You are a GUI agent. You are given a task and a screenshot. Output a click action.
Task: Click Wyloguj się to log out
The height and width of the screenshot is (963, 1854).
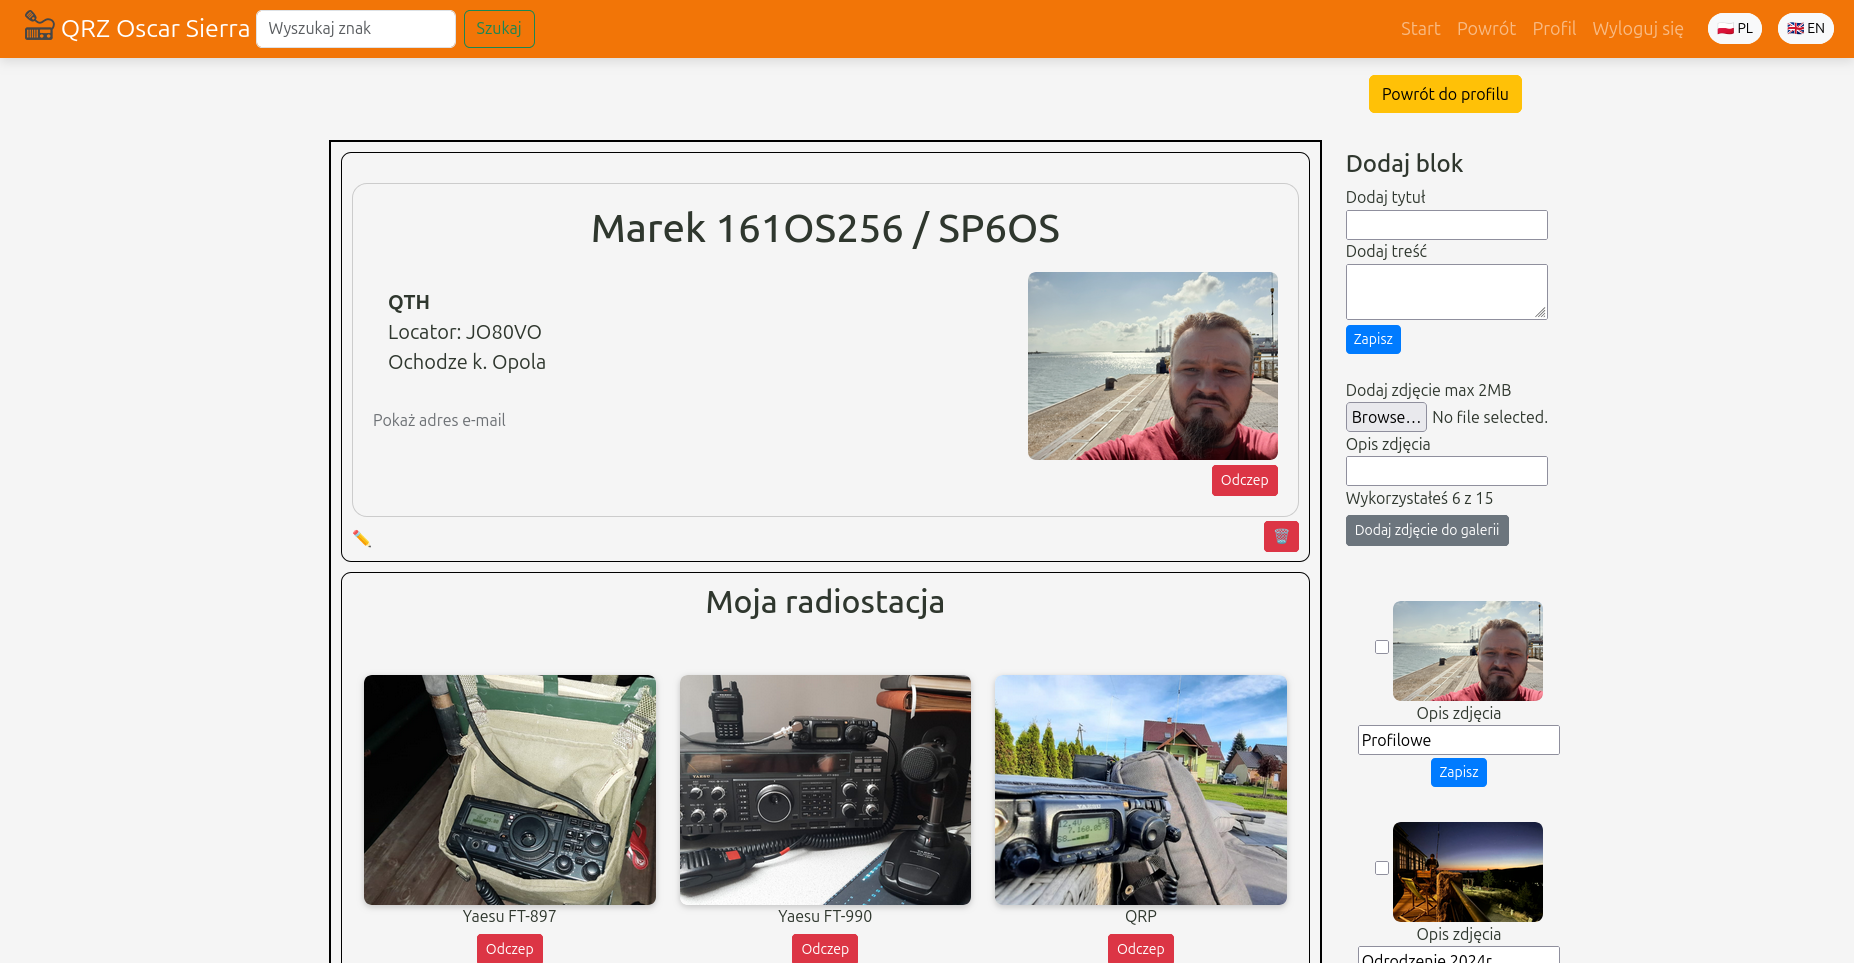(x=1637, y=29)
